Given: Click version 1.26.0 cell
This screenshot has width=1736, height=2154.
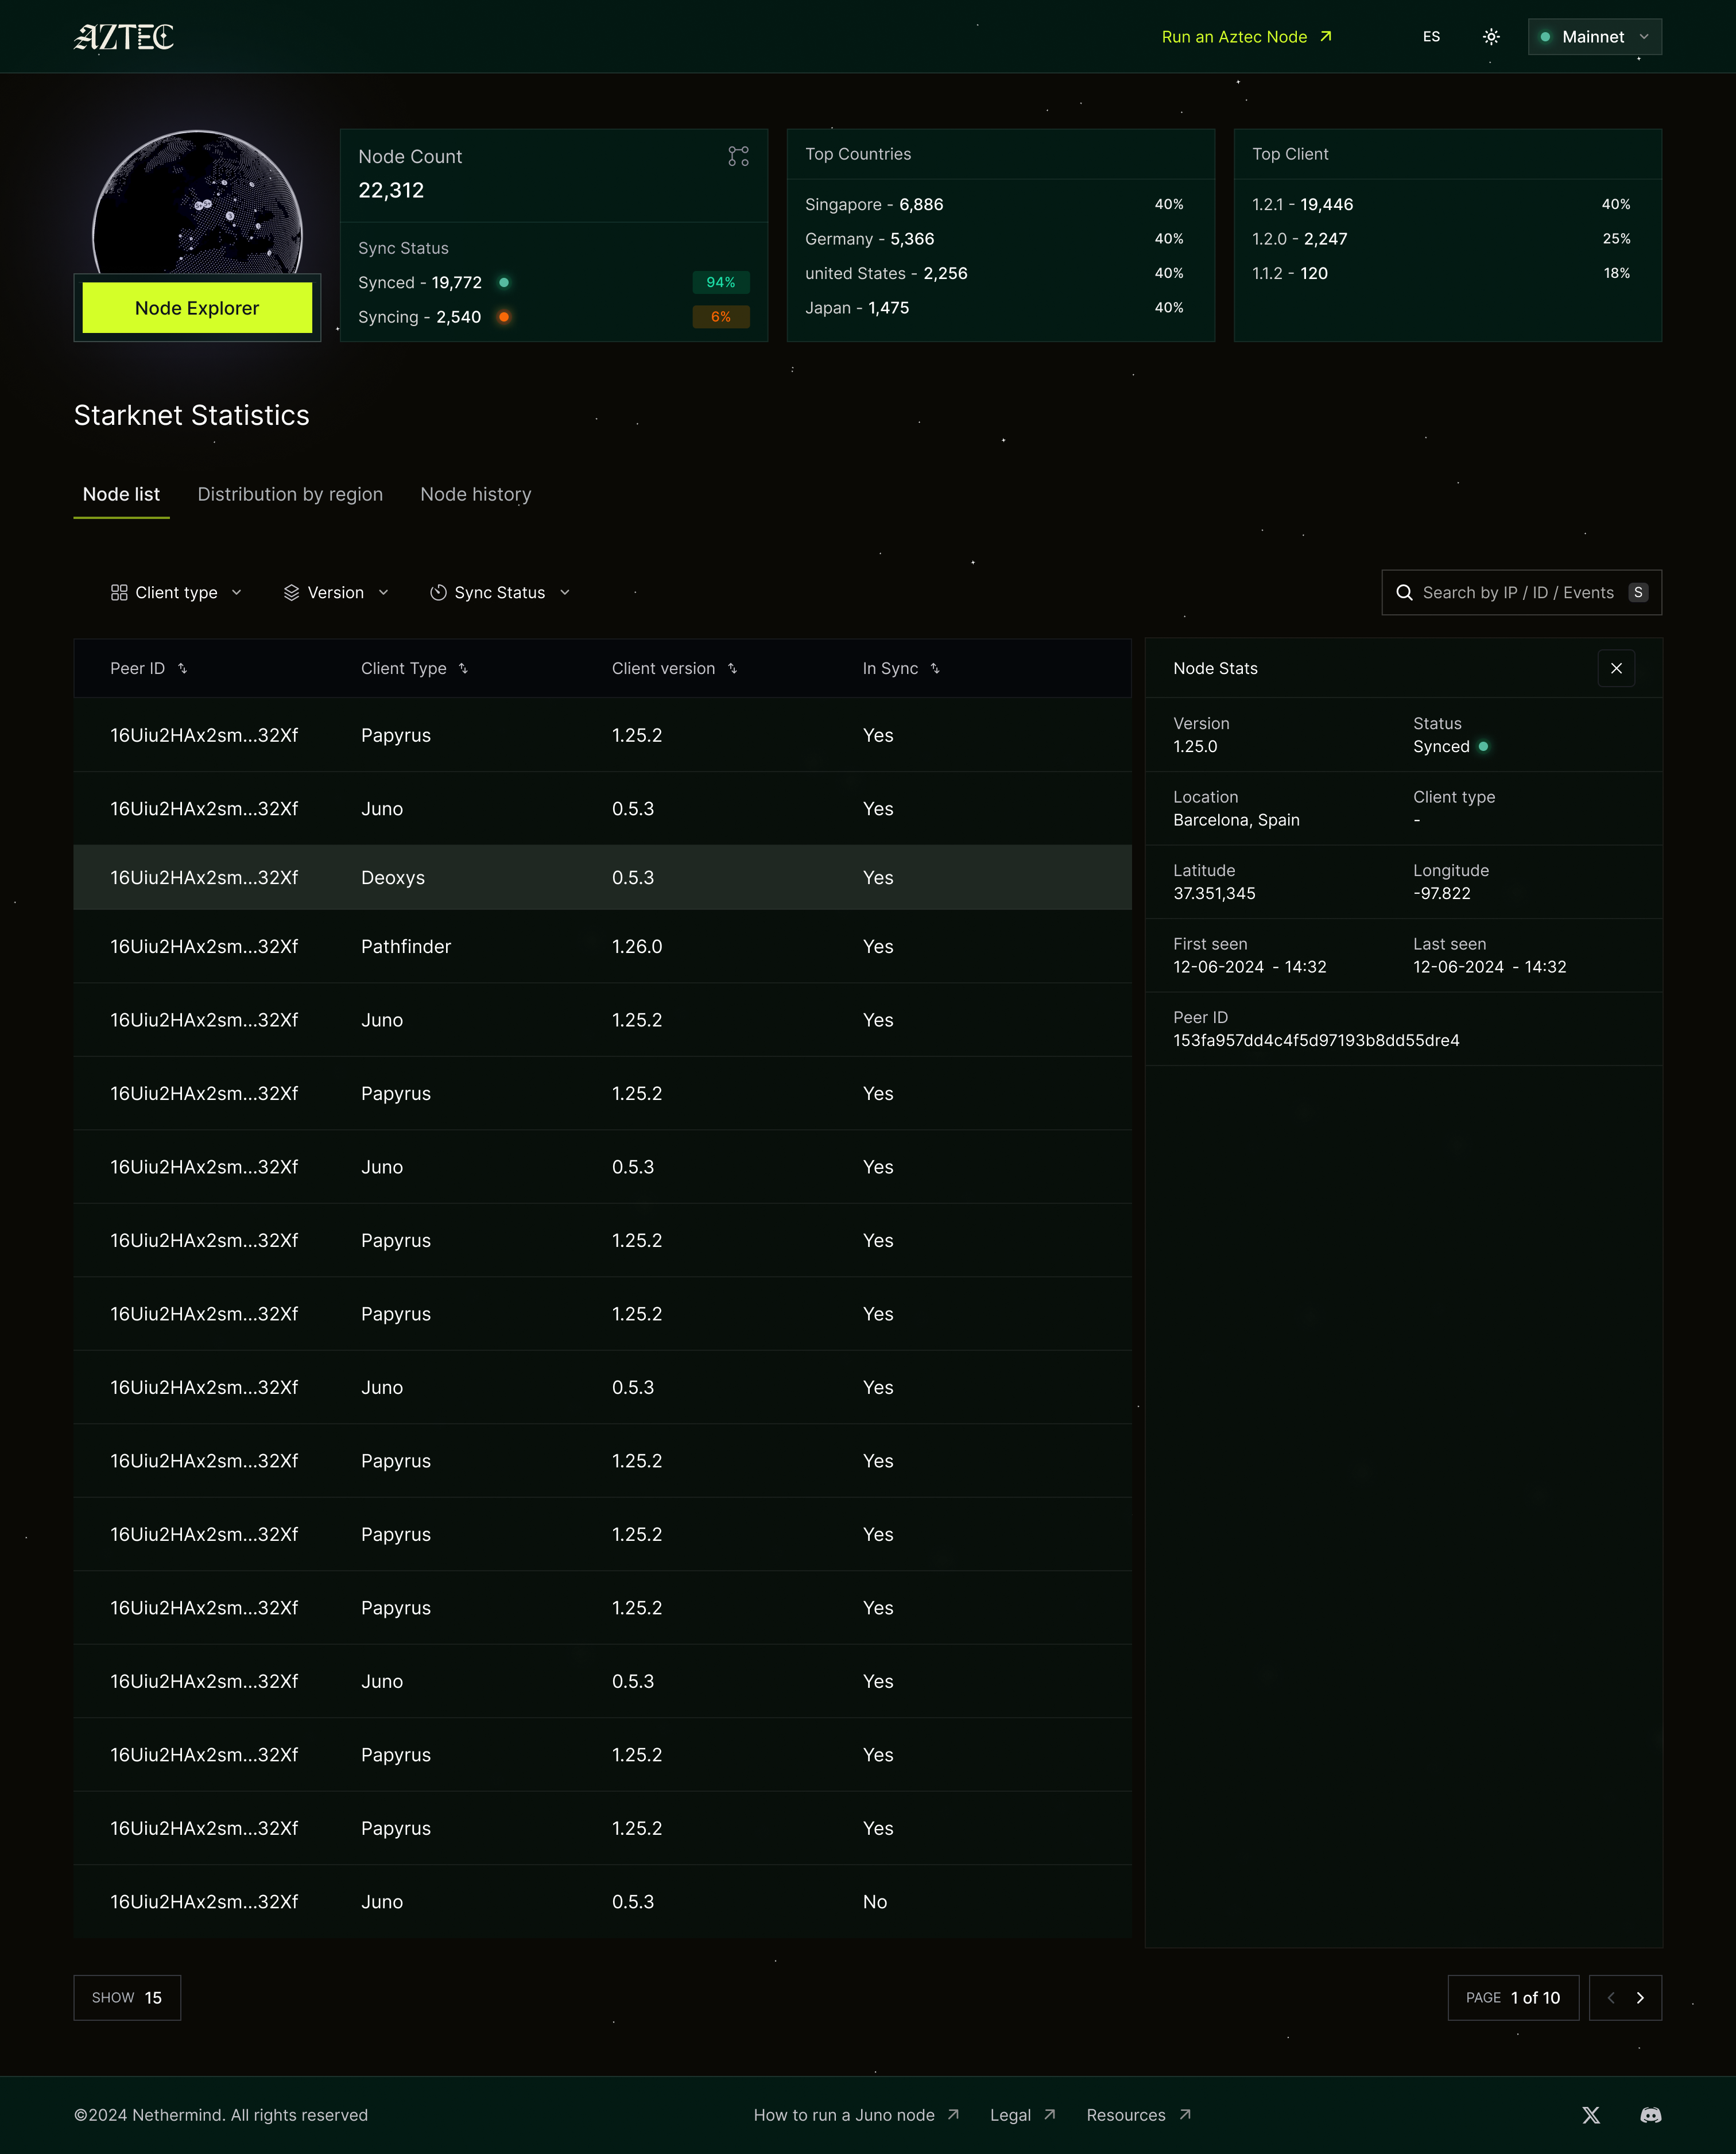Looking at the screenshot, I should point(637,946).
